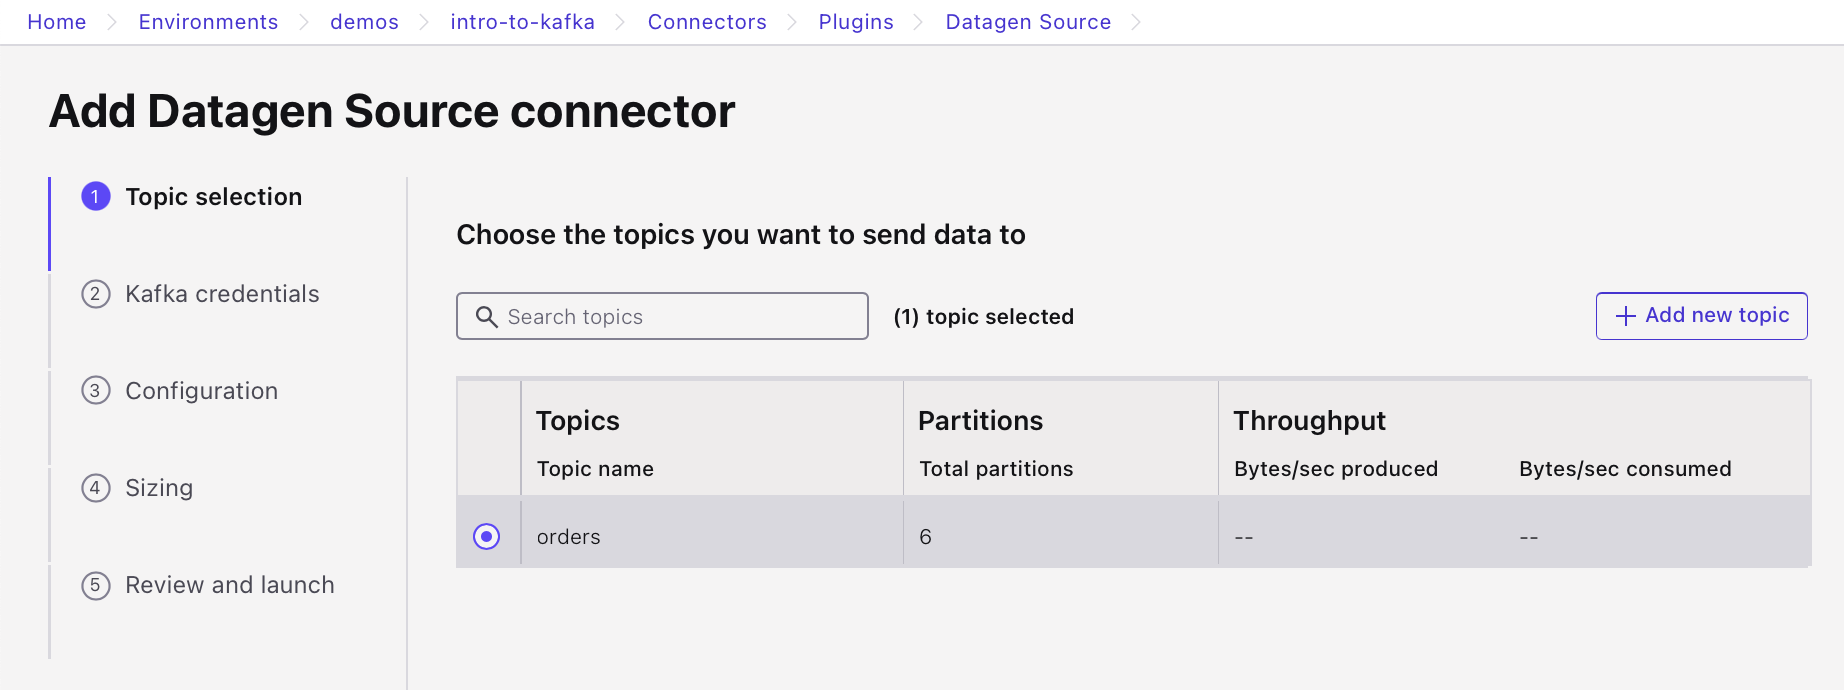Viewport: 1844px width, 690px height.
Task: Jump to the Sizing step
Action: point(159,488)
